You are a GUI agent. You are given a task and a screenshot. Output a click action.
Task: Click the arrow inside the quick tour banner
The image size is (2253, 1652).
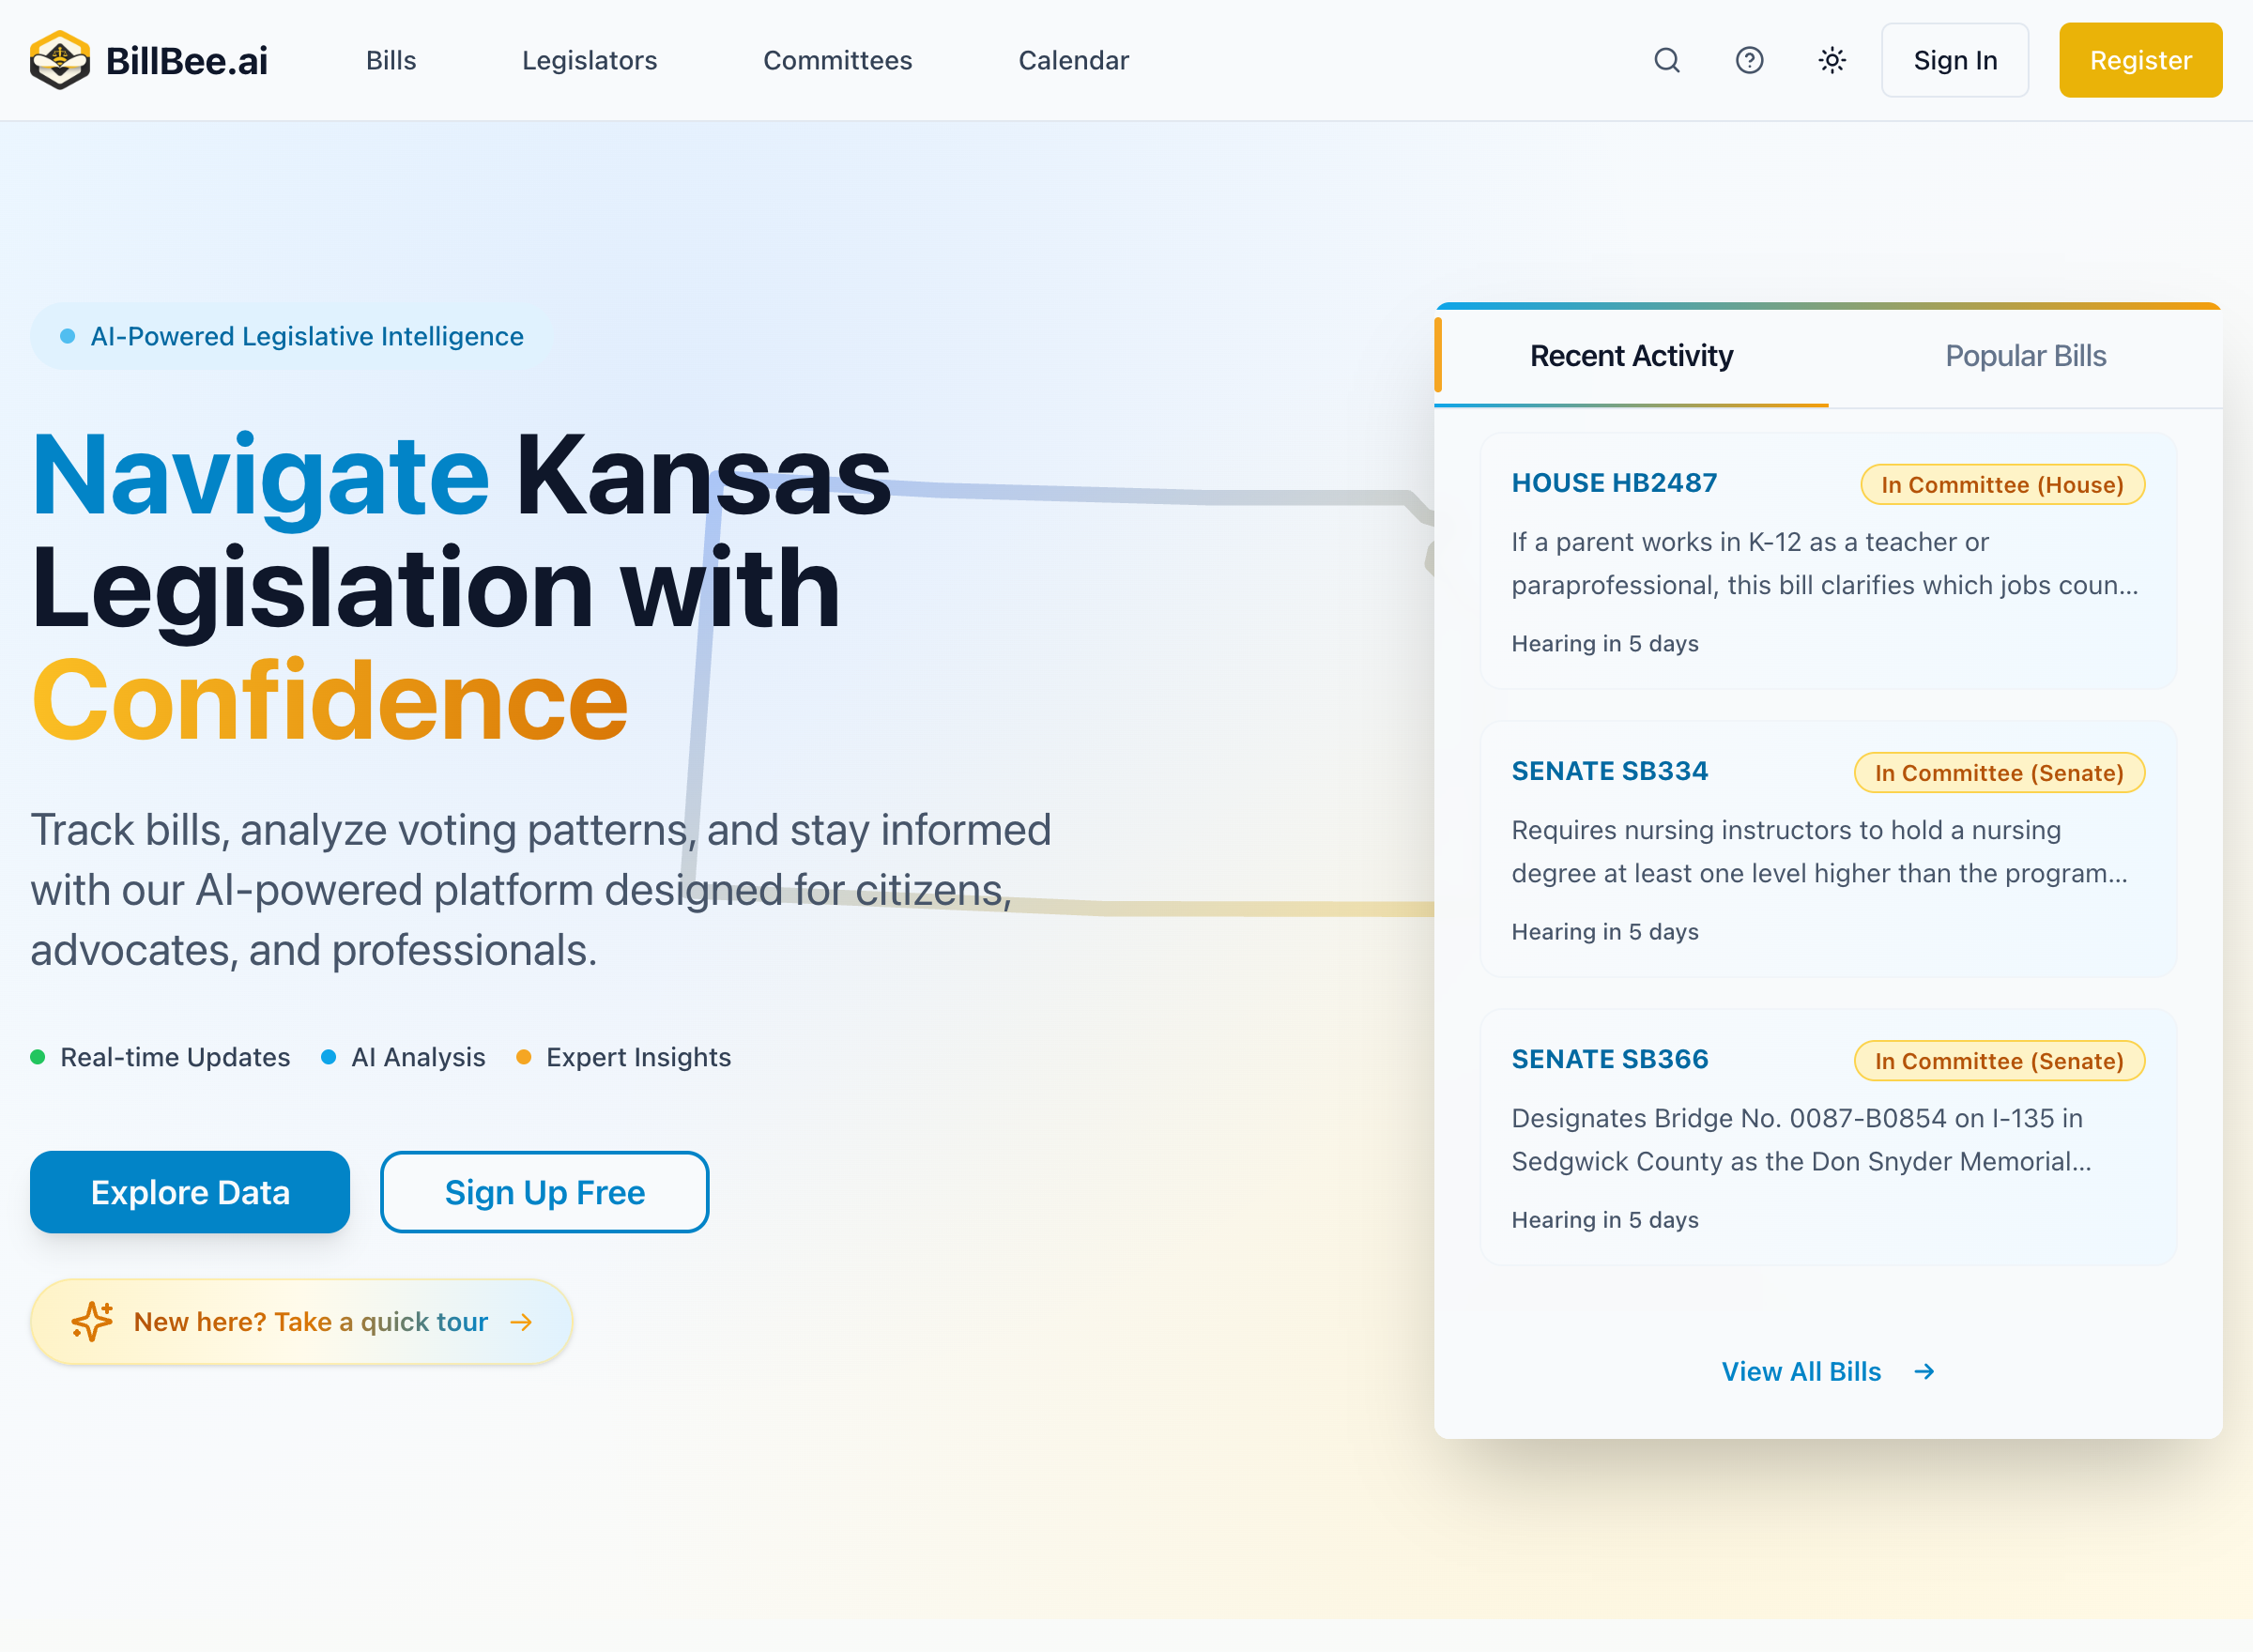[x=523, y=1321]
